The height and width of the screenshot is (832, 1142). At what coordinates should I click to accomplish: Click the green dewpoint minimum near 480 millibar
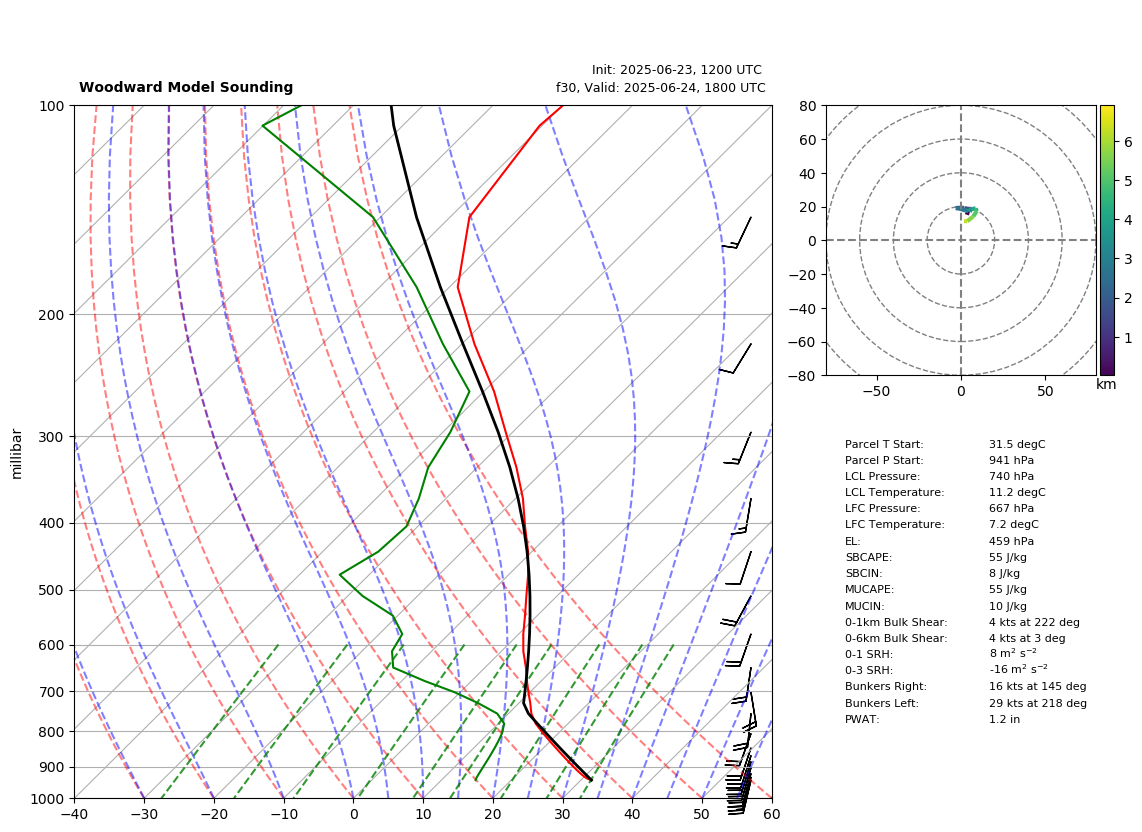(340, 574)
